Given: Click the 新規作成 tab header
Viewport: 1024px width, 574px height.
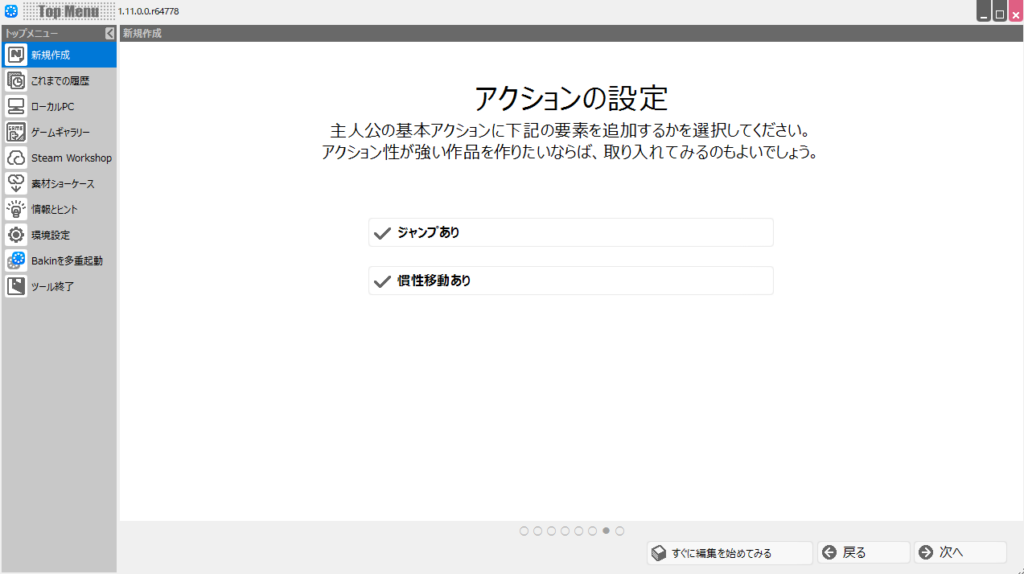Looking at the screenshot, I should [142, 33].
